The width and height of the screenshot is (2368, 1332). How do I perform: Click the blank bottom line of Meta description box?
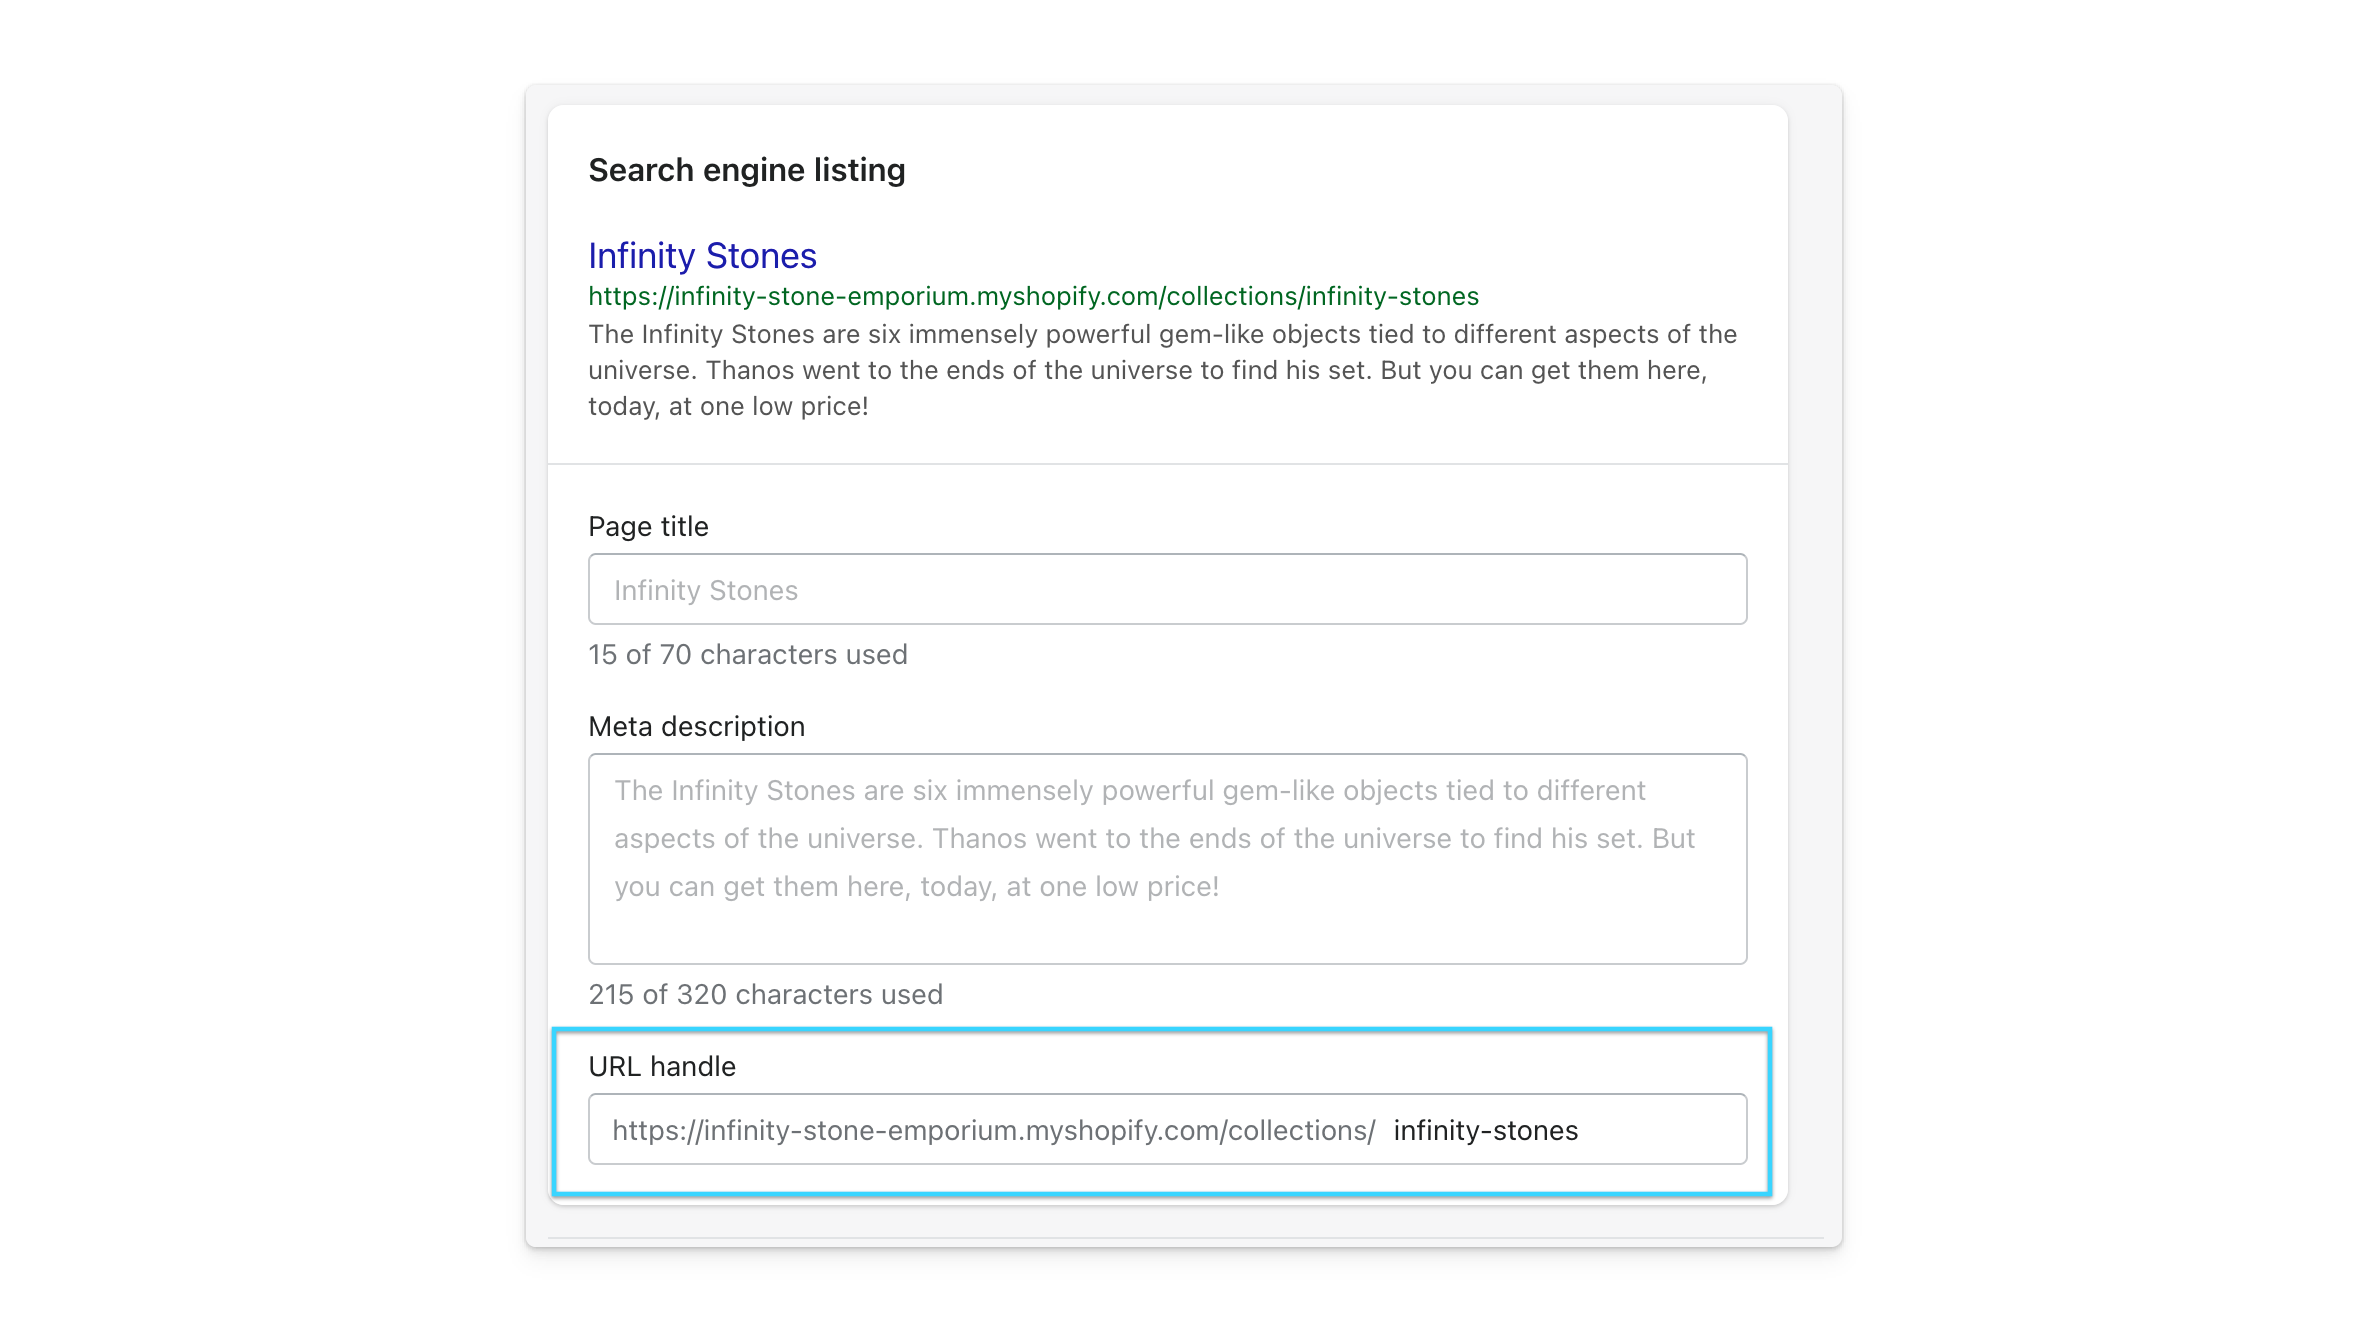pyautogui.click(x=1167, y=936)
